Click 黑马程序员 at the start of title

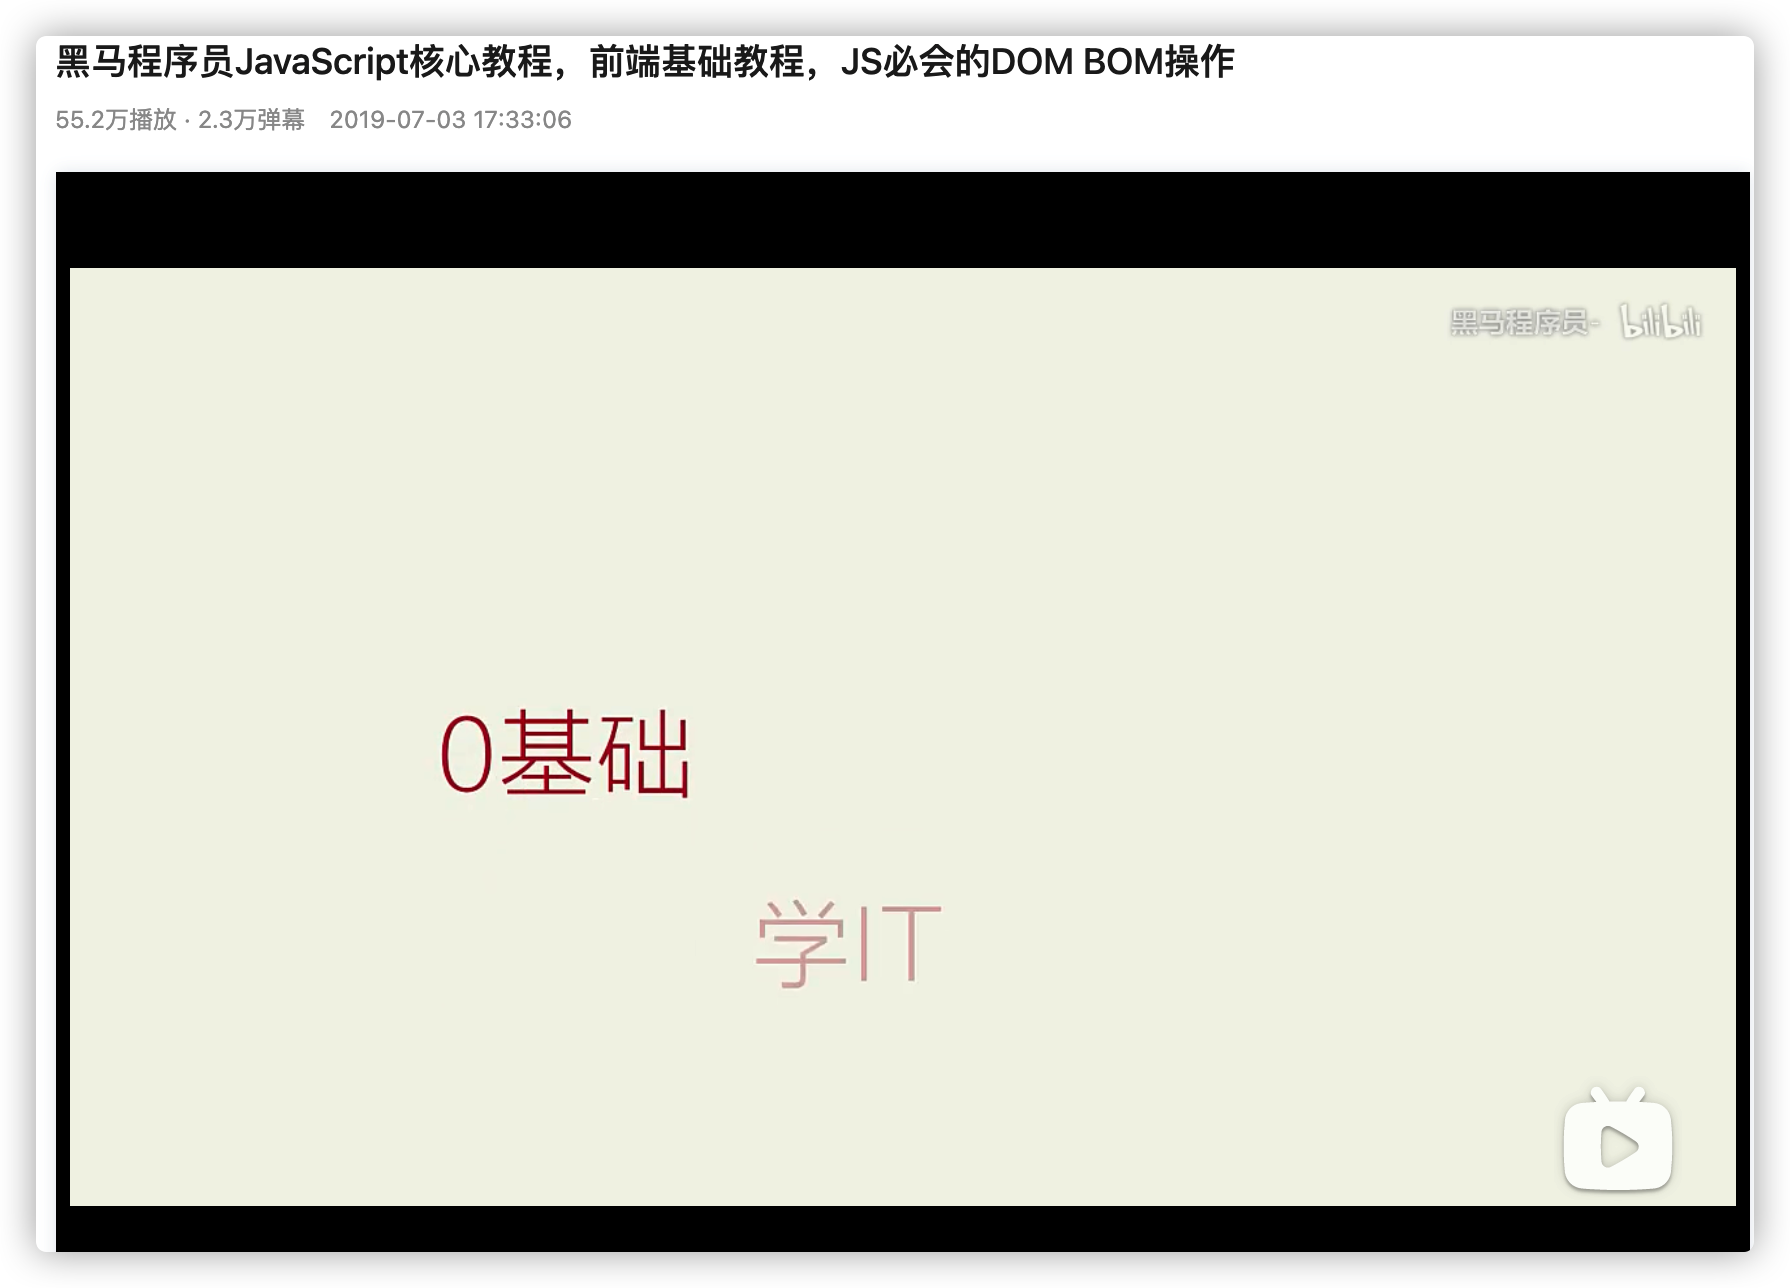[144, 62]
